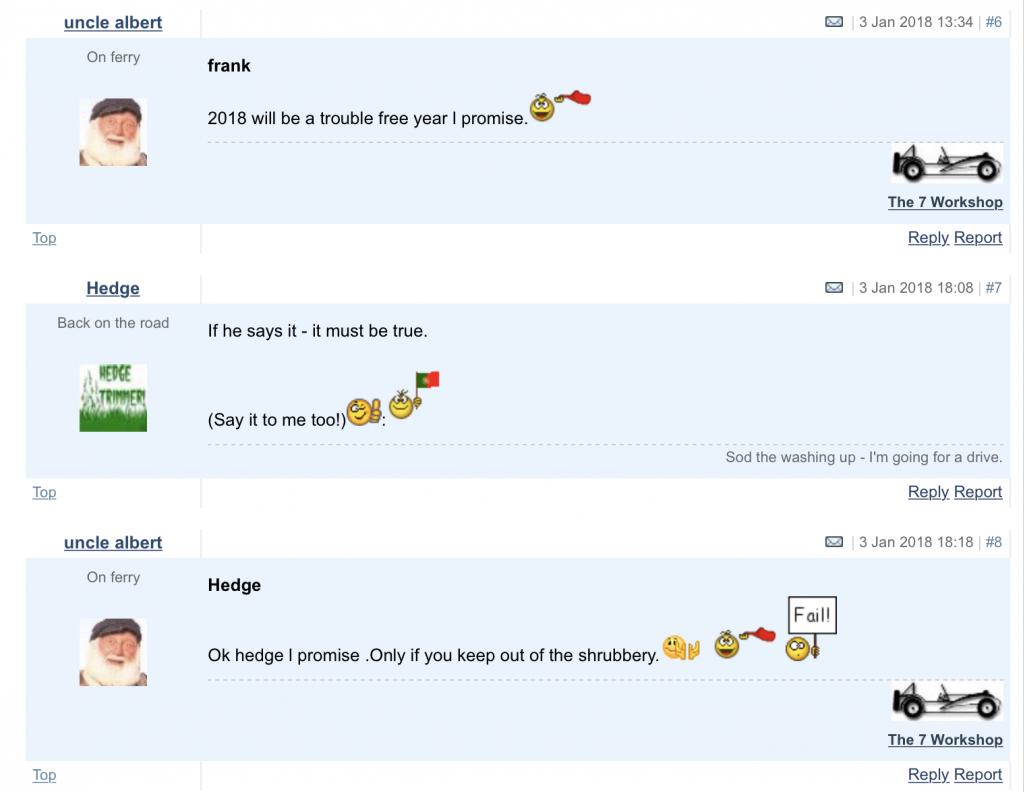Open post number #7 permalink
The width and height of the screenshot is (1024, 792).
[x=993, y=288]
